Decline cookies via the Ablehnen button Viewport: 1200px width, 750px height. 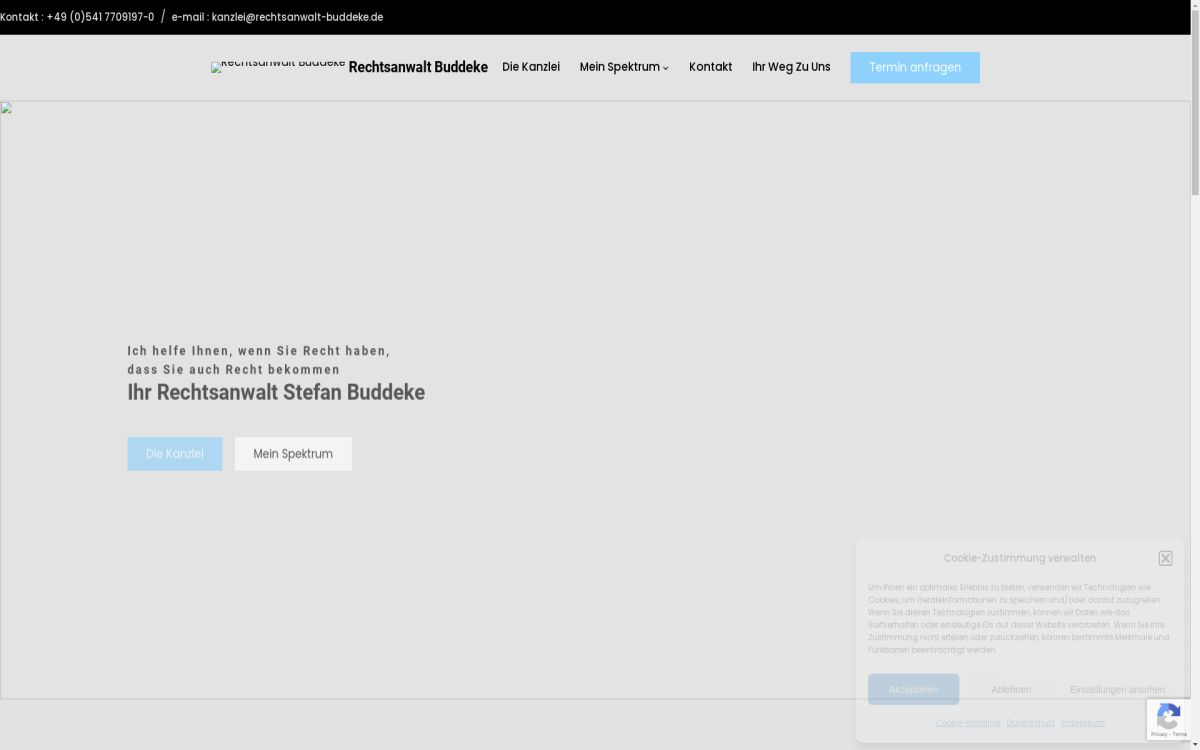tap(1011, 689)
